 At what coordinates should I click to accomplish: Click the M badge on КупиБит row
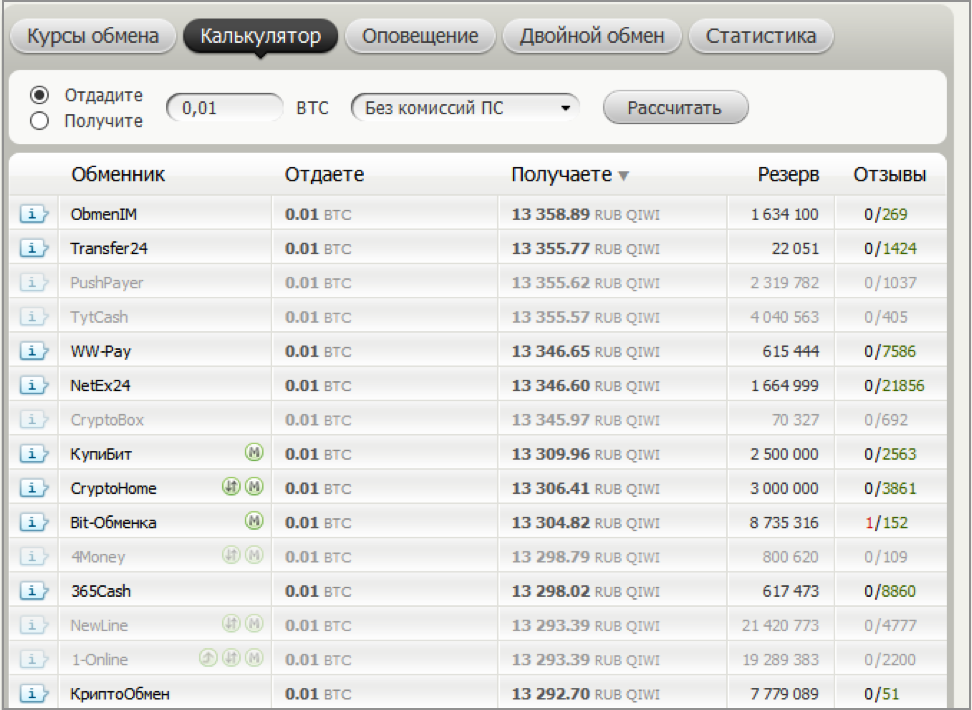pyautogui.click(x=254, y=453)
